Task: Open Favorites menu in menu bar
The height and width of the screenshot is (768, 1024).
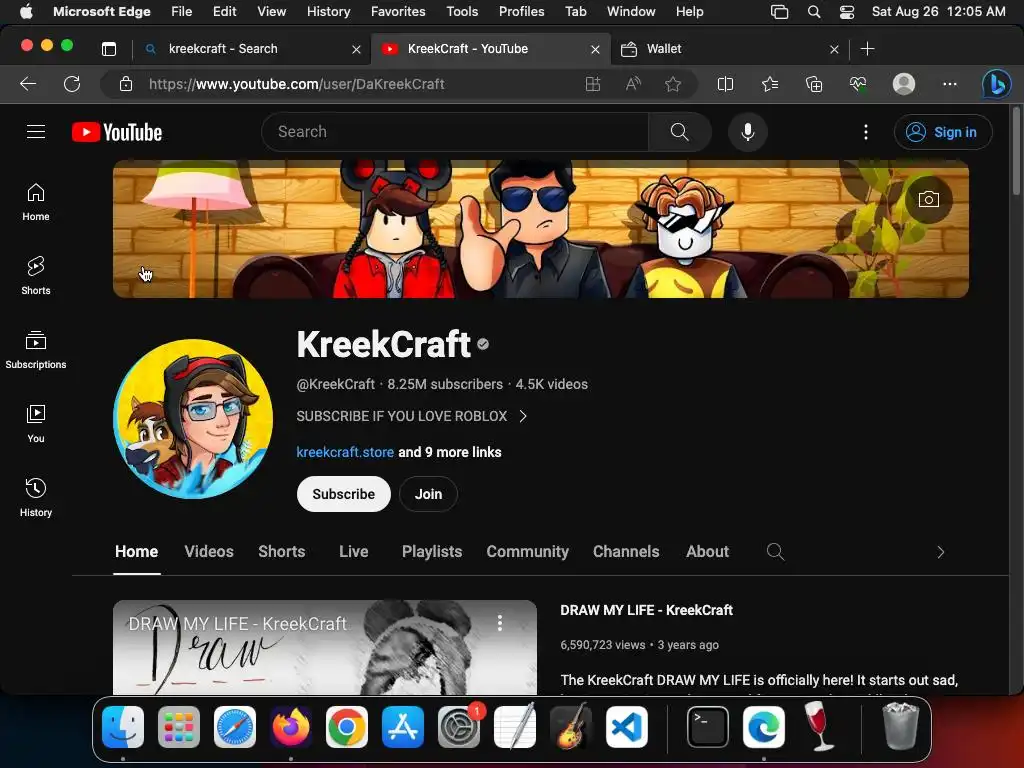Action: (398, 12)
